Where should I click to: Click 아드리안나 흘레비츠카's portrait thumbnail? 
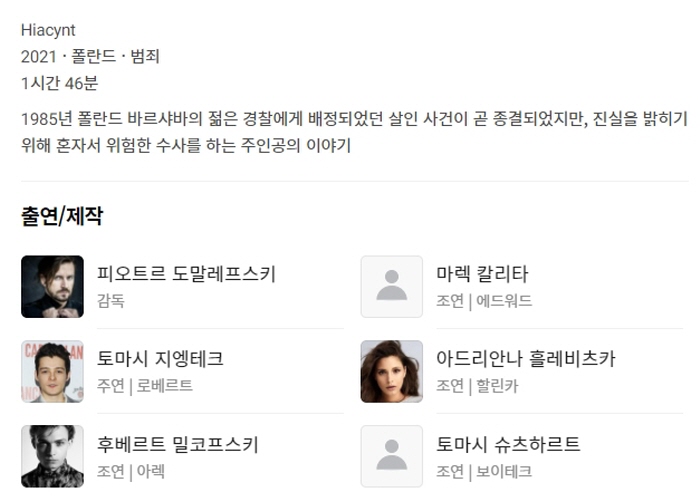(392, 372)
